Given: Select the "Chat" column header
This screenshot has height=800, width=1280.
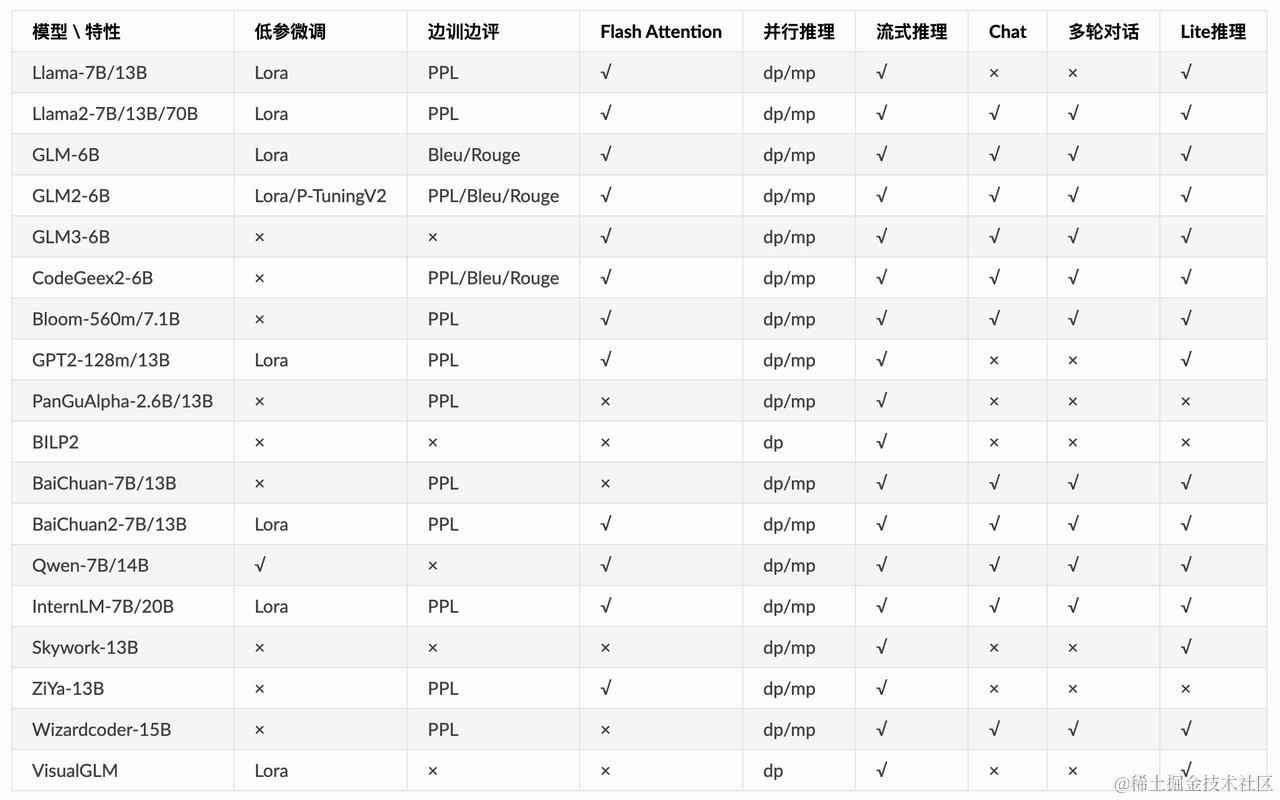Looking at the screenshot, I should pyautogui.click(x=1007, y=32).
